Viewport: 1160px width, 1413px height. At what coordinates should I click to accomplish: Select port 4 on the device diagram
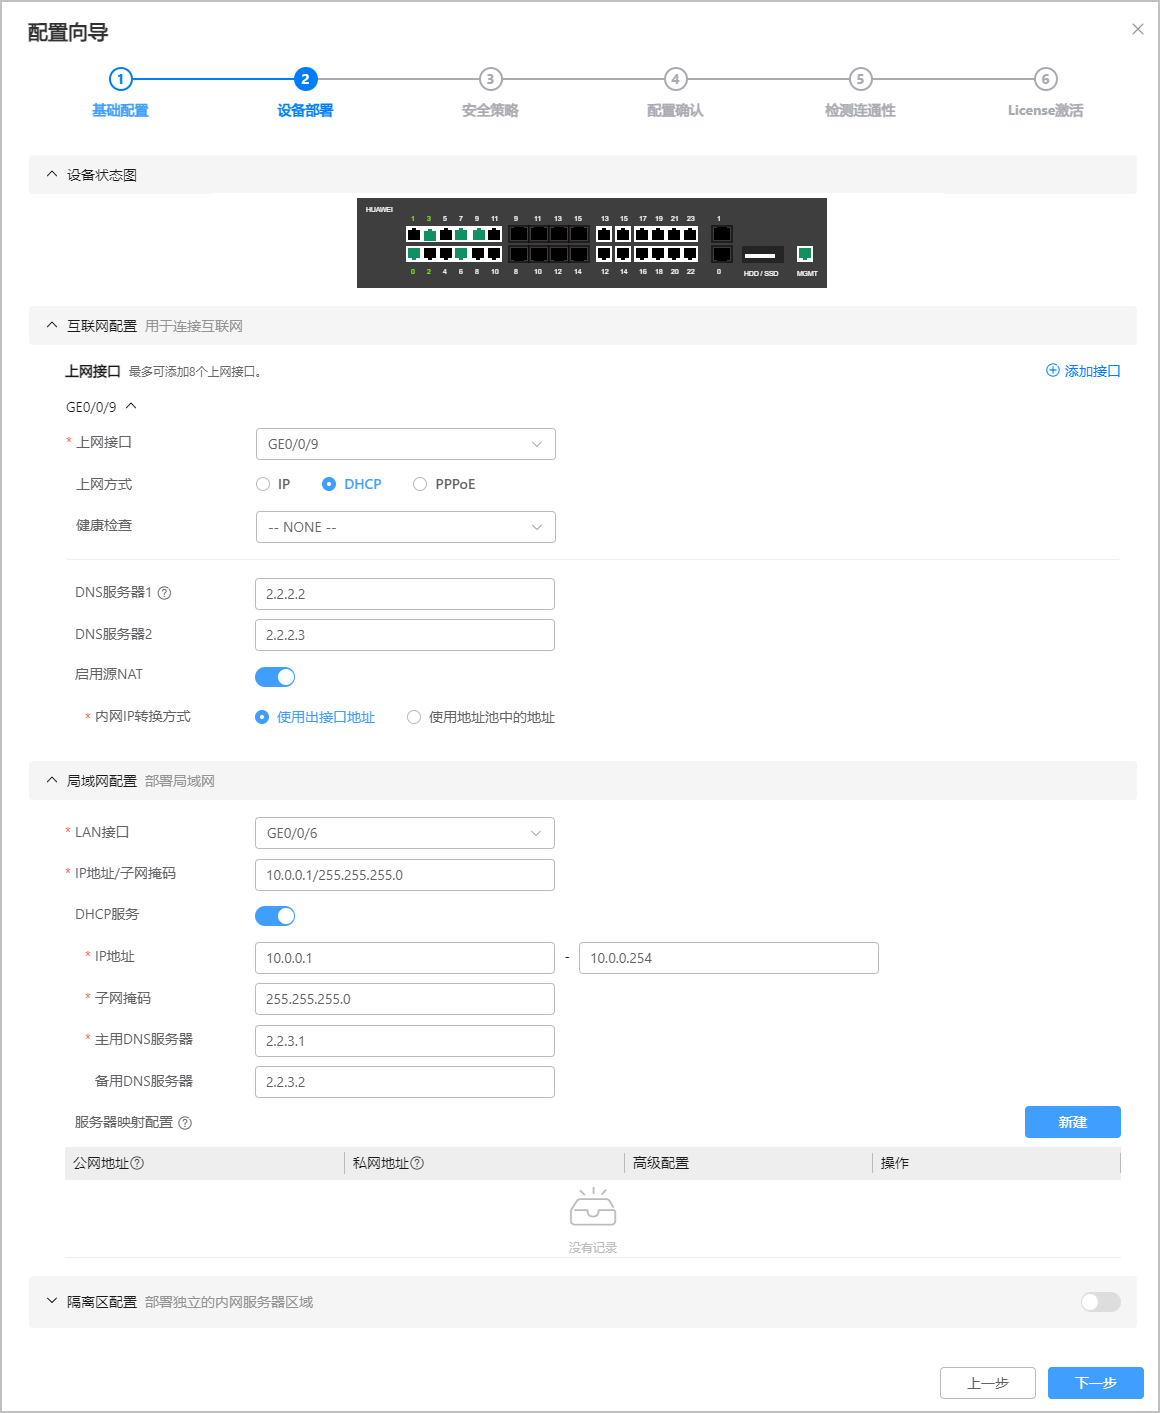pyautogui.click(x=445, y=254)
